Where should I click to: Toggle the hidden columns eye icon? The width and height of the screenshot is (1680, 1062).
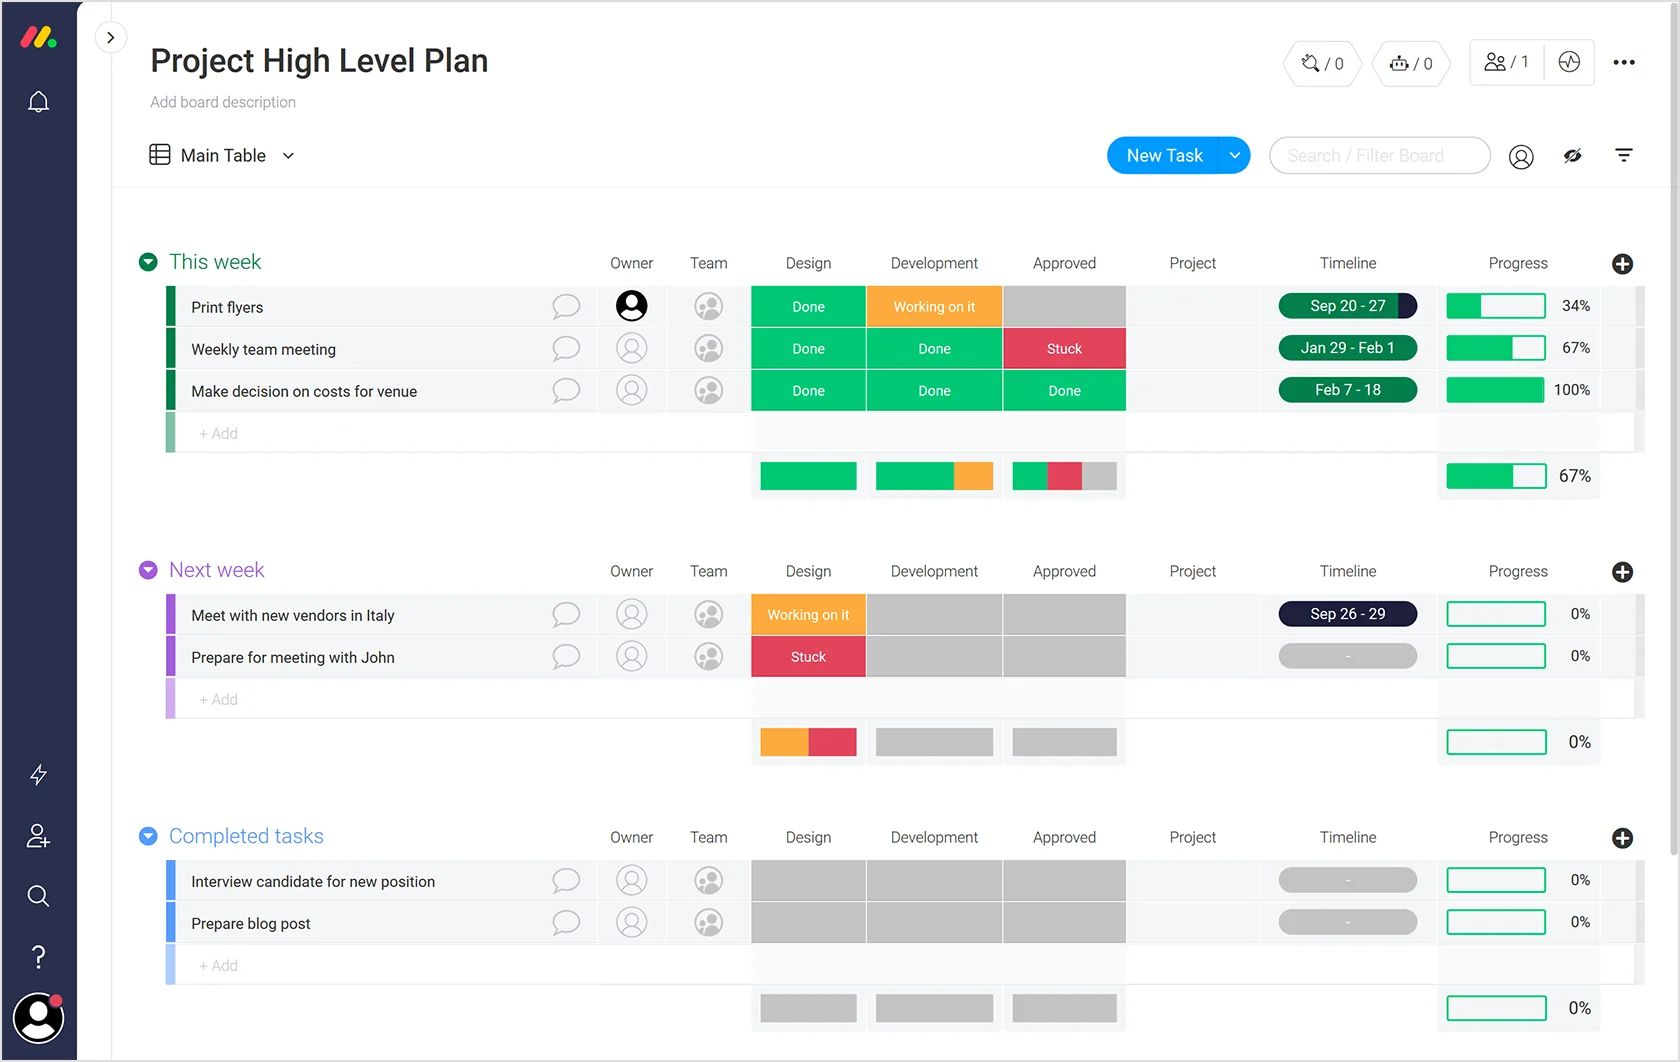(x=1572, y=156)
